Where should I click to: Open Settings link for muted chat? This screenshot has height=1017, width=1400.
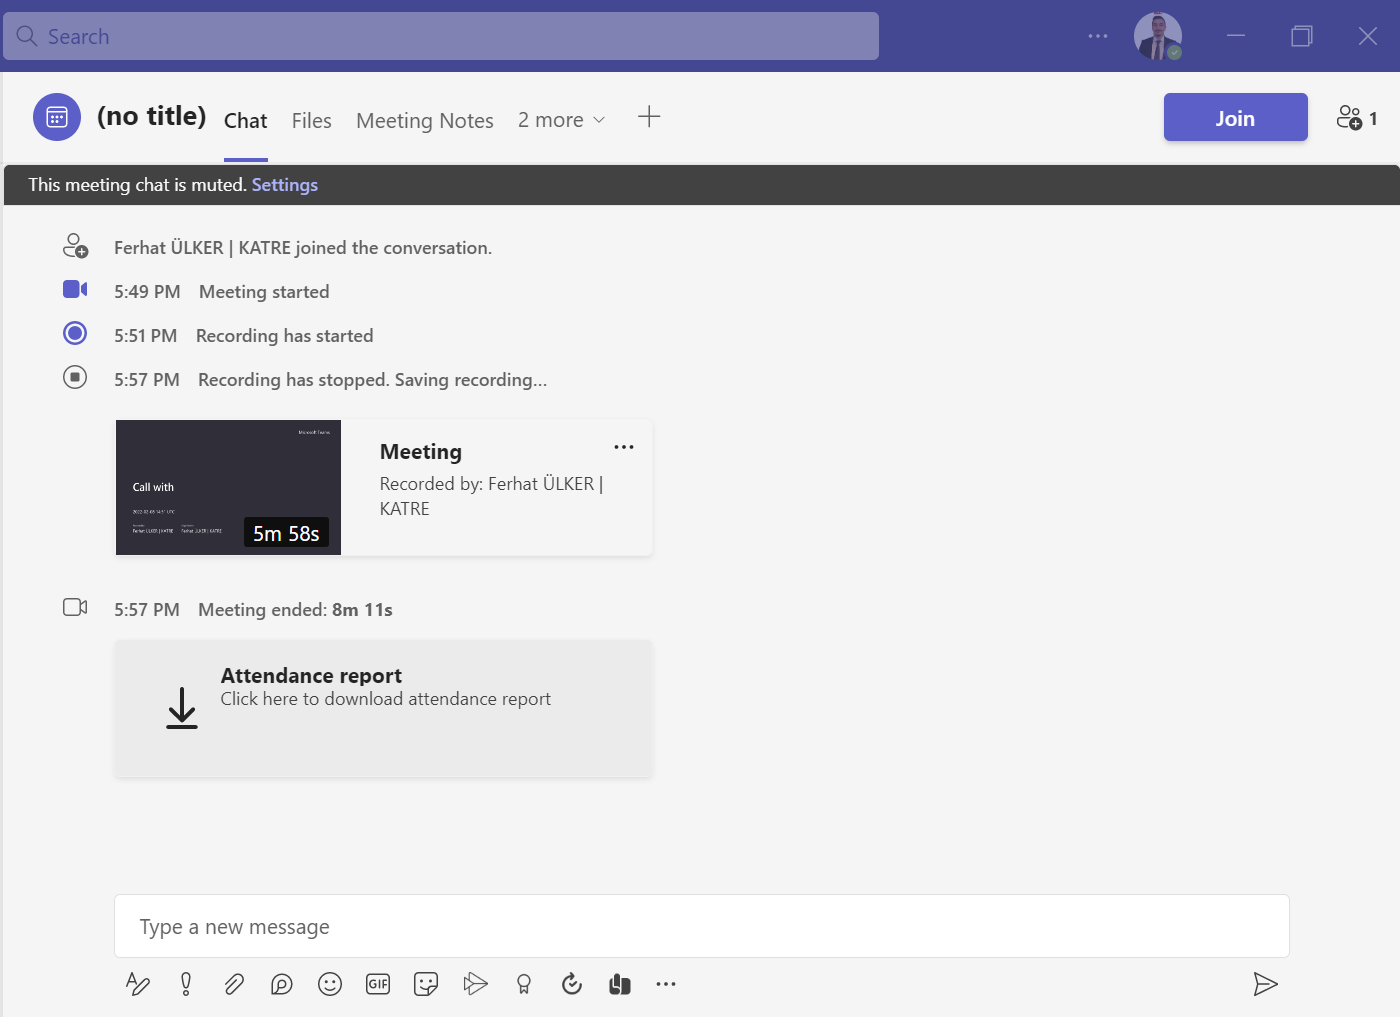(285, 185)
